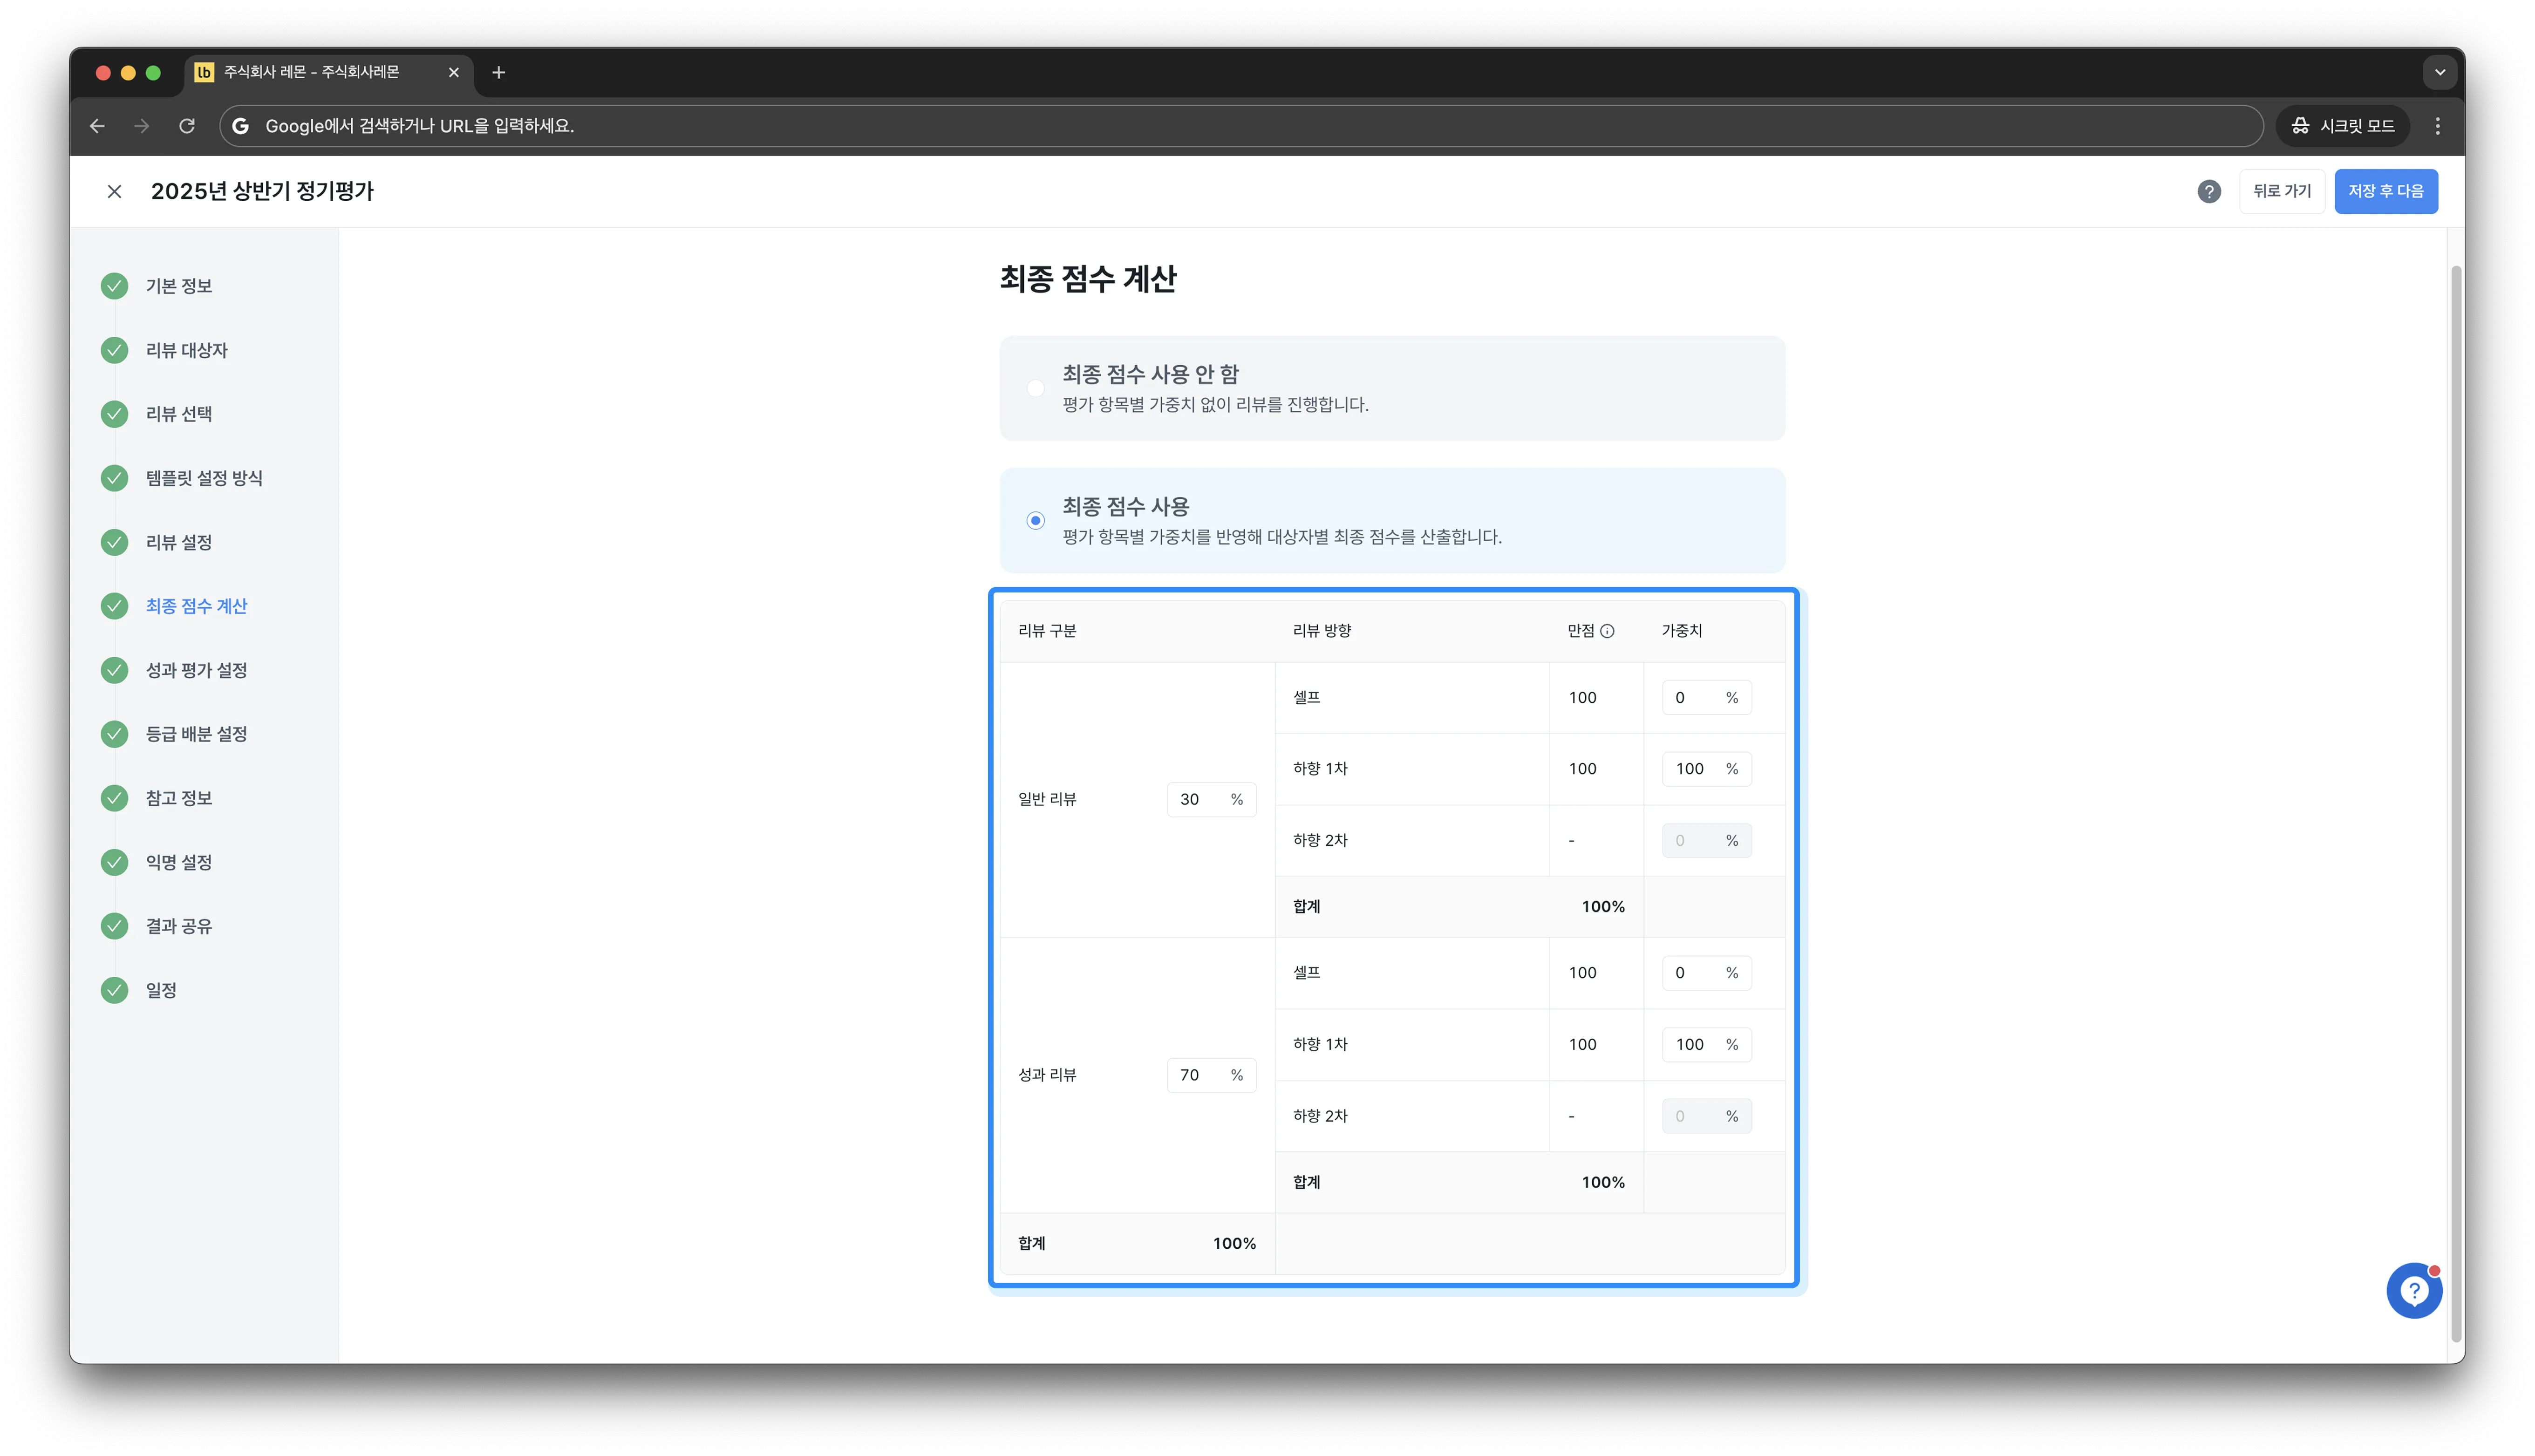2535x1456 pixels.
Task: Click the 리뷰 방향 column header
Action: (x=1322, y=631)
